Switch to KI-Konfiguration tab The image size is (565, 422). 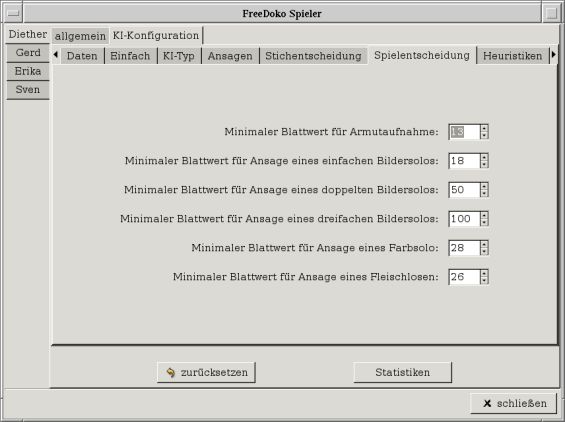(x=156, y=35)
